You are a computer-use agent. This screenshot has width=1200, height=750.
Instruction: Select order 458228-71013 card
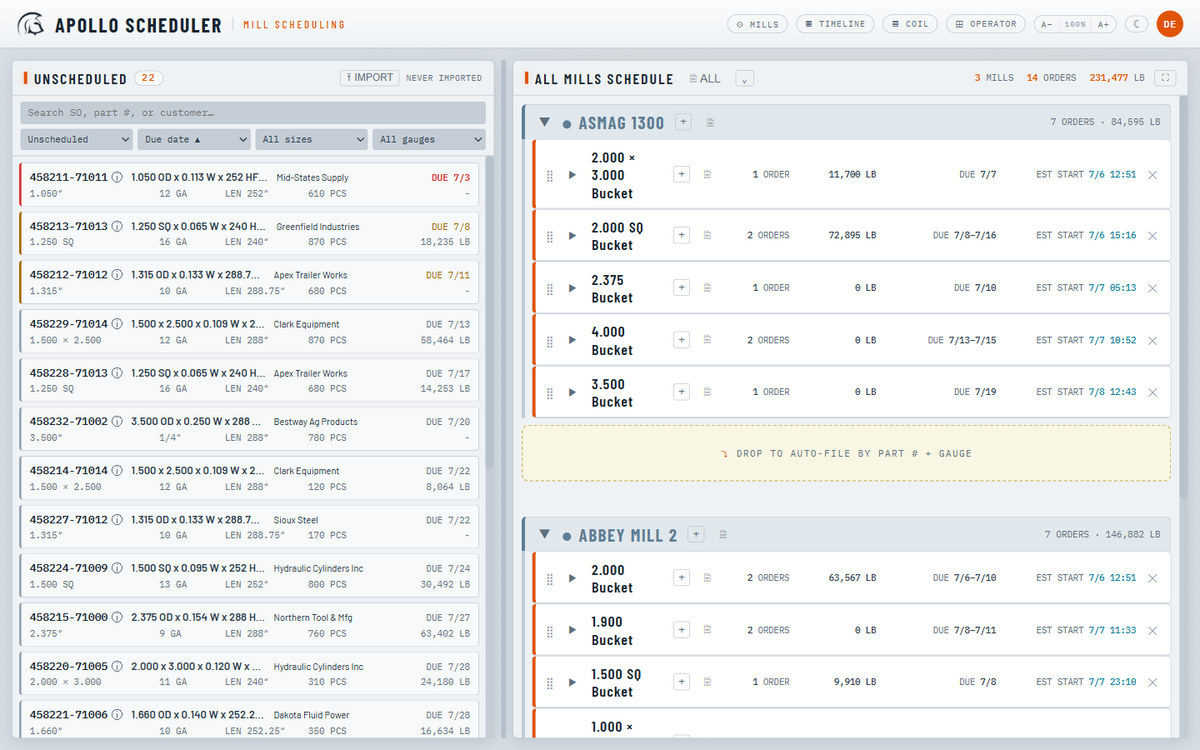click(x=249, y=381)
